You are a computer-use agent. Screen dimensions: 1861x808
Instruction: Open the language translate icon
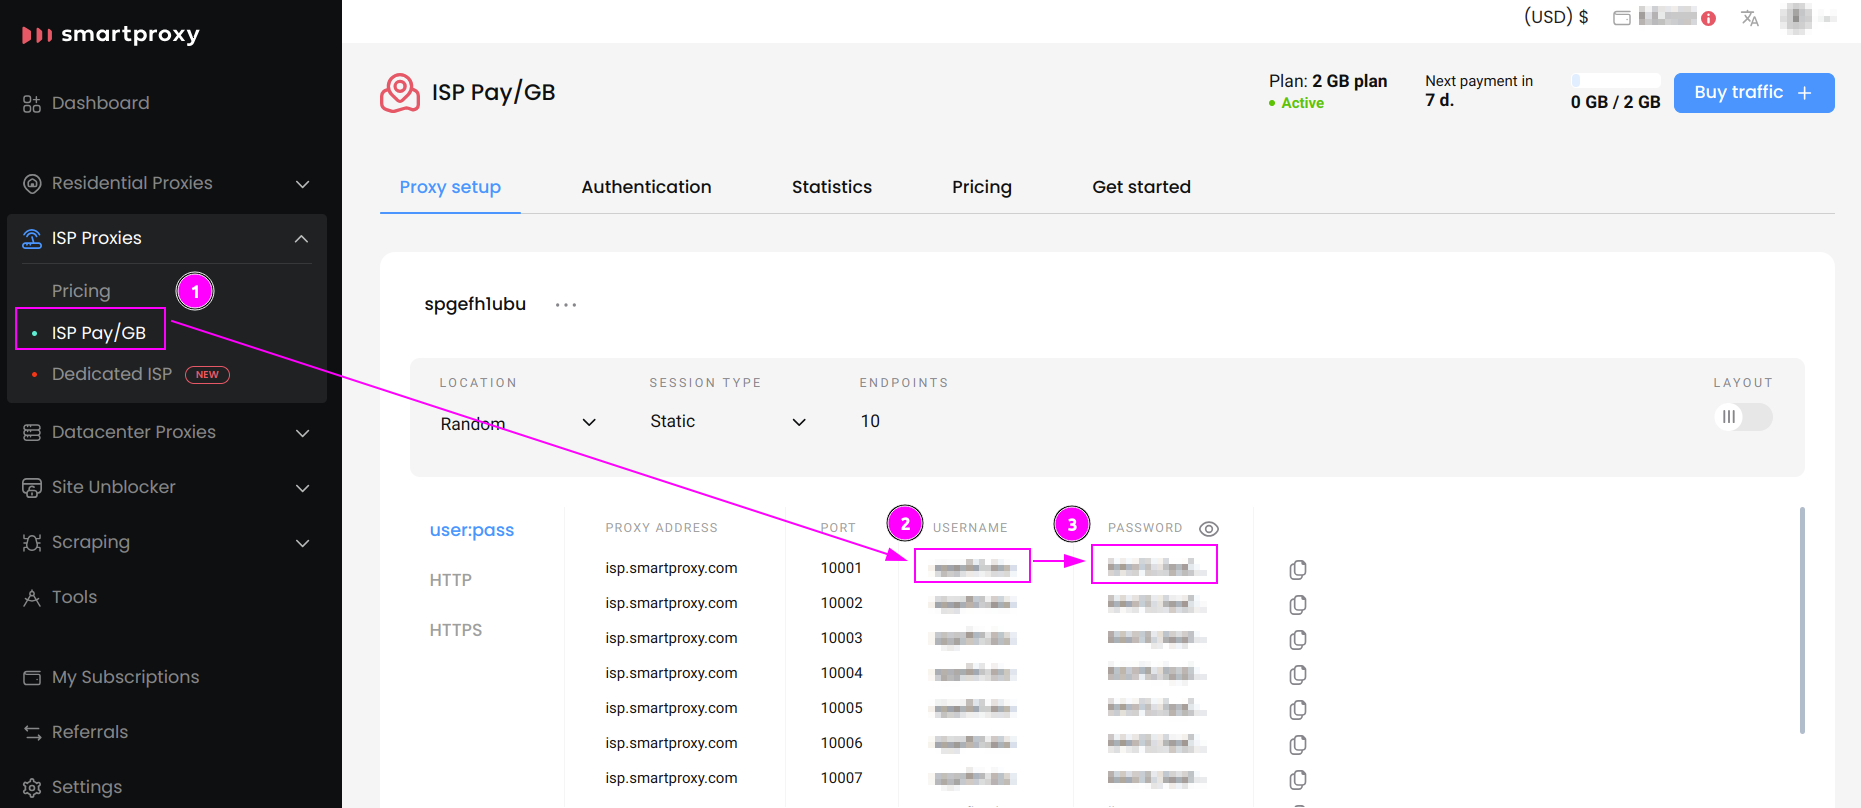(x=1749, y=18)
